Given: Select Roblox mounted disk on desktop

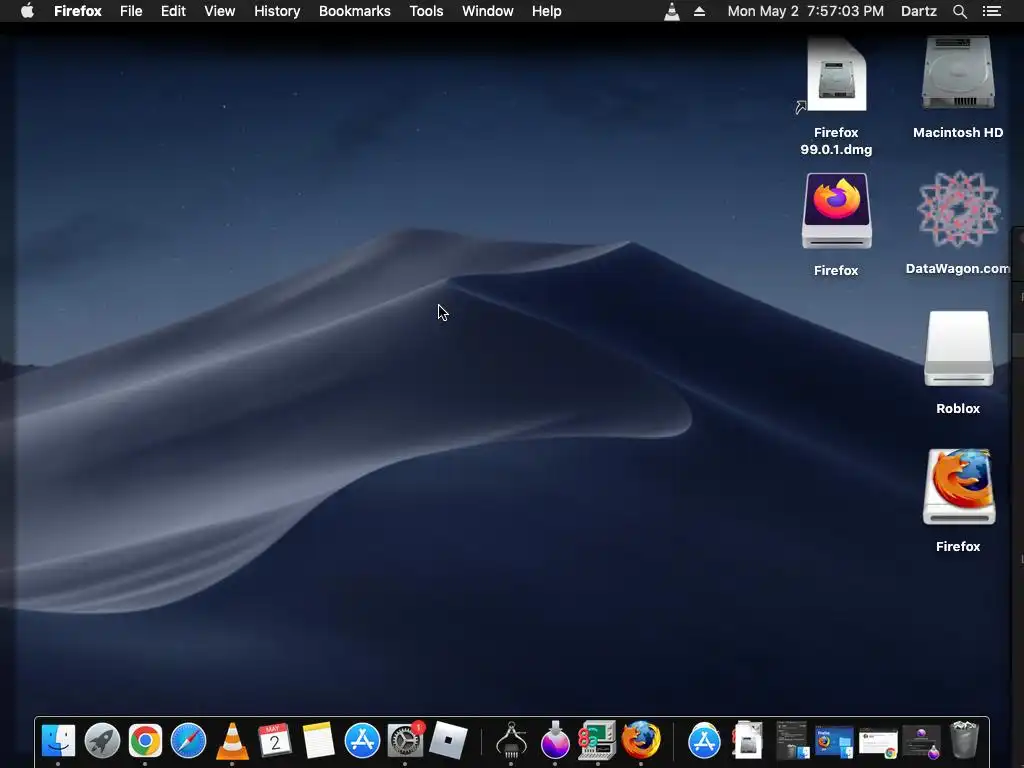Looking at the screenshot, I should click(958, 363).
